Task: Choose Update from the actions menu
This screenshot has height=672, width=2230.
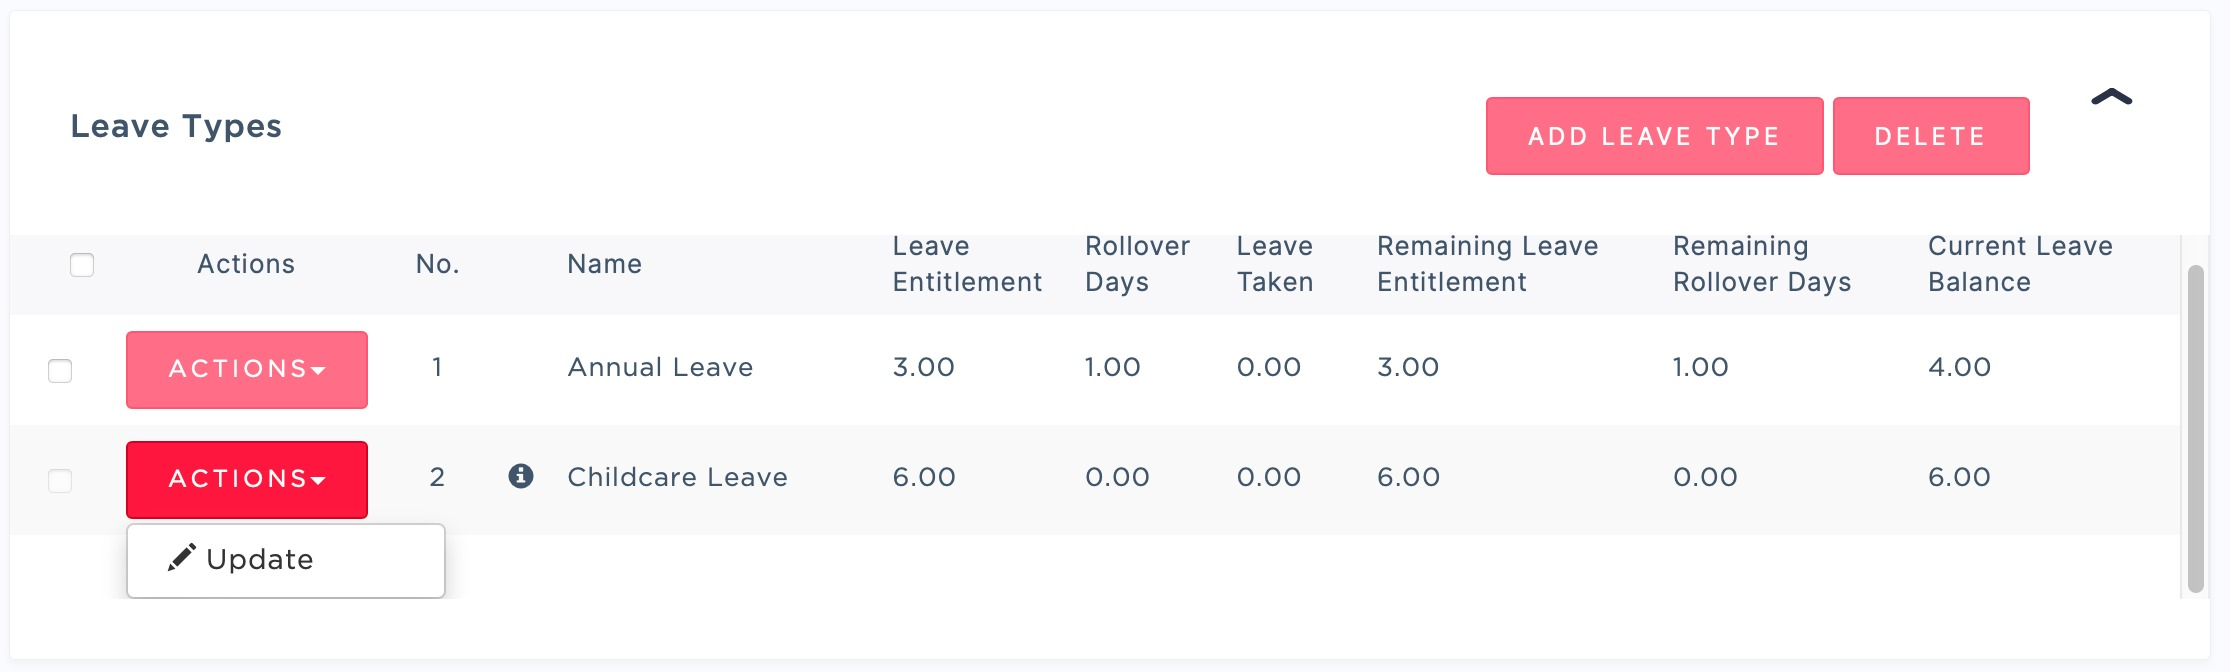Action: (260, 560)
